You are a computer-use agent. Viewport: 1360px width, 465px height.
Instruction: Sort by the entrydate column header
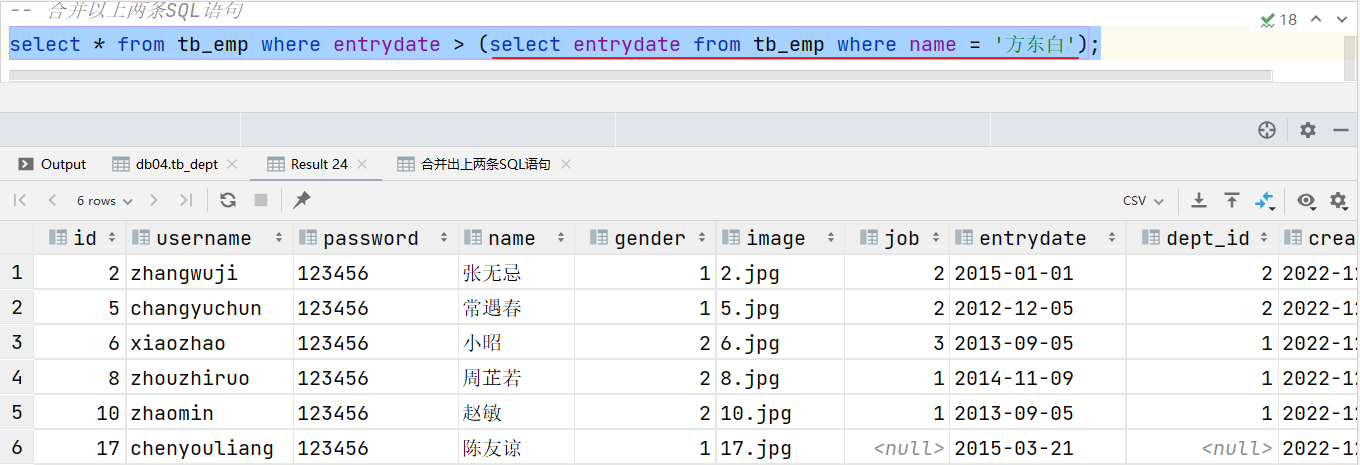1032,238
